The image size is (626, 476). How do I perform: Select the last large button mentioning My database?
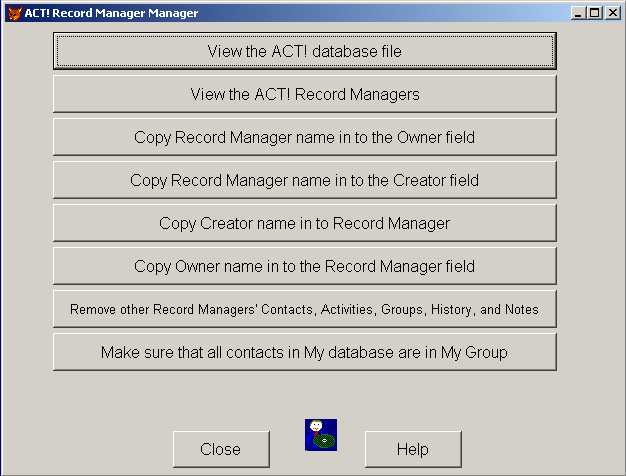pos(305,353)
